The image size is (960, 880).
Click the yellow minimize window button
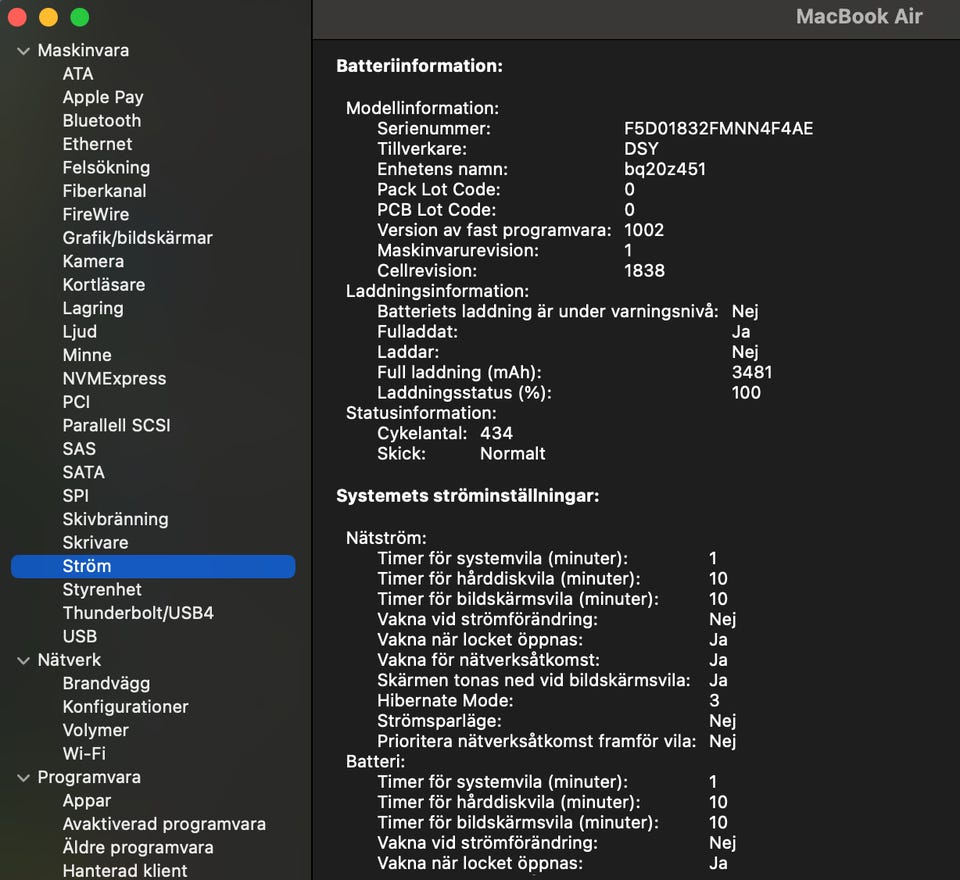tap(48, 17)
